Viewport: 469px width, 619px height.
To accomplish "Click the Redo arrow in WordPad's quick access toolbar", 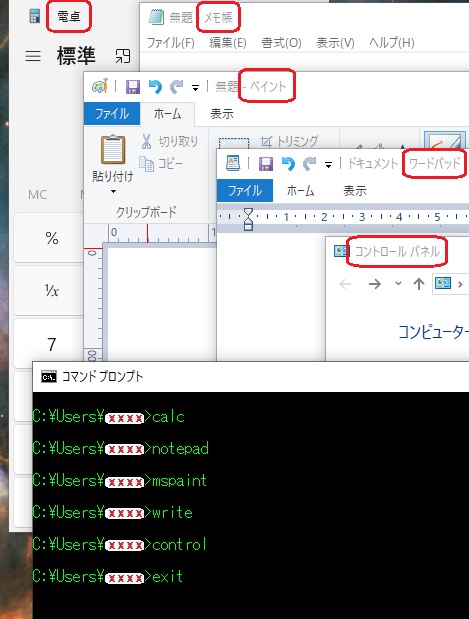I will click(310, 163).
